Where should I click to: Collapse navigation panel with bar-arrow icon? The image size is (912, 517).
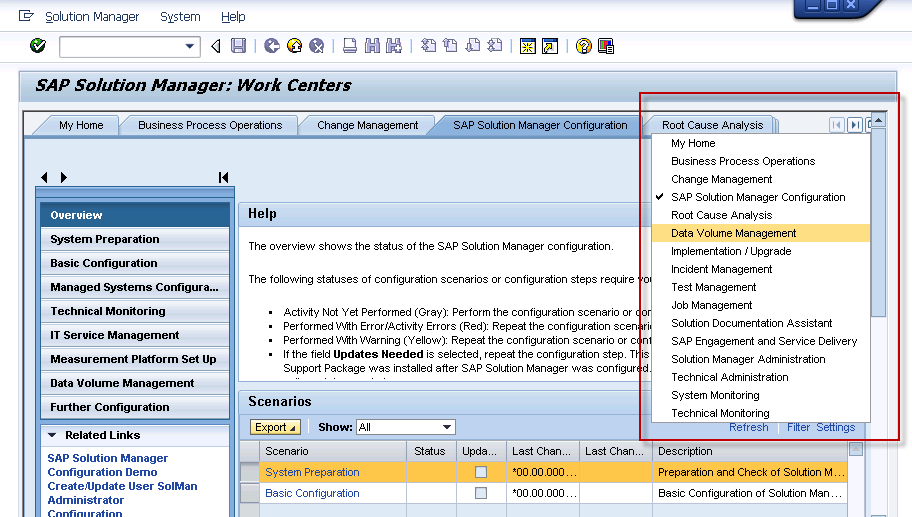pyautogui.click(x=223, y=177)
